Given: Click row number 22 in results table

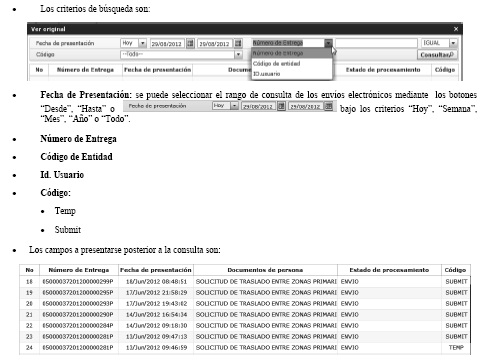Looking at the screenshot, I should tap(29, 326).
